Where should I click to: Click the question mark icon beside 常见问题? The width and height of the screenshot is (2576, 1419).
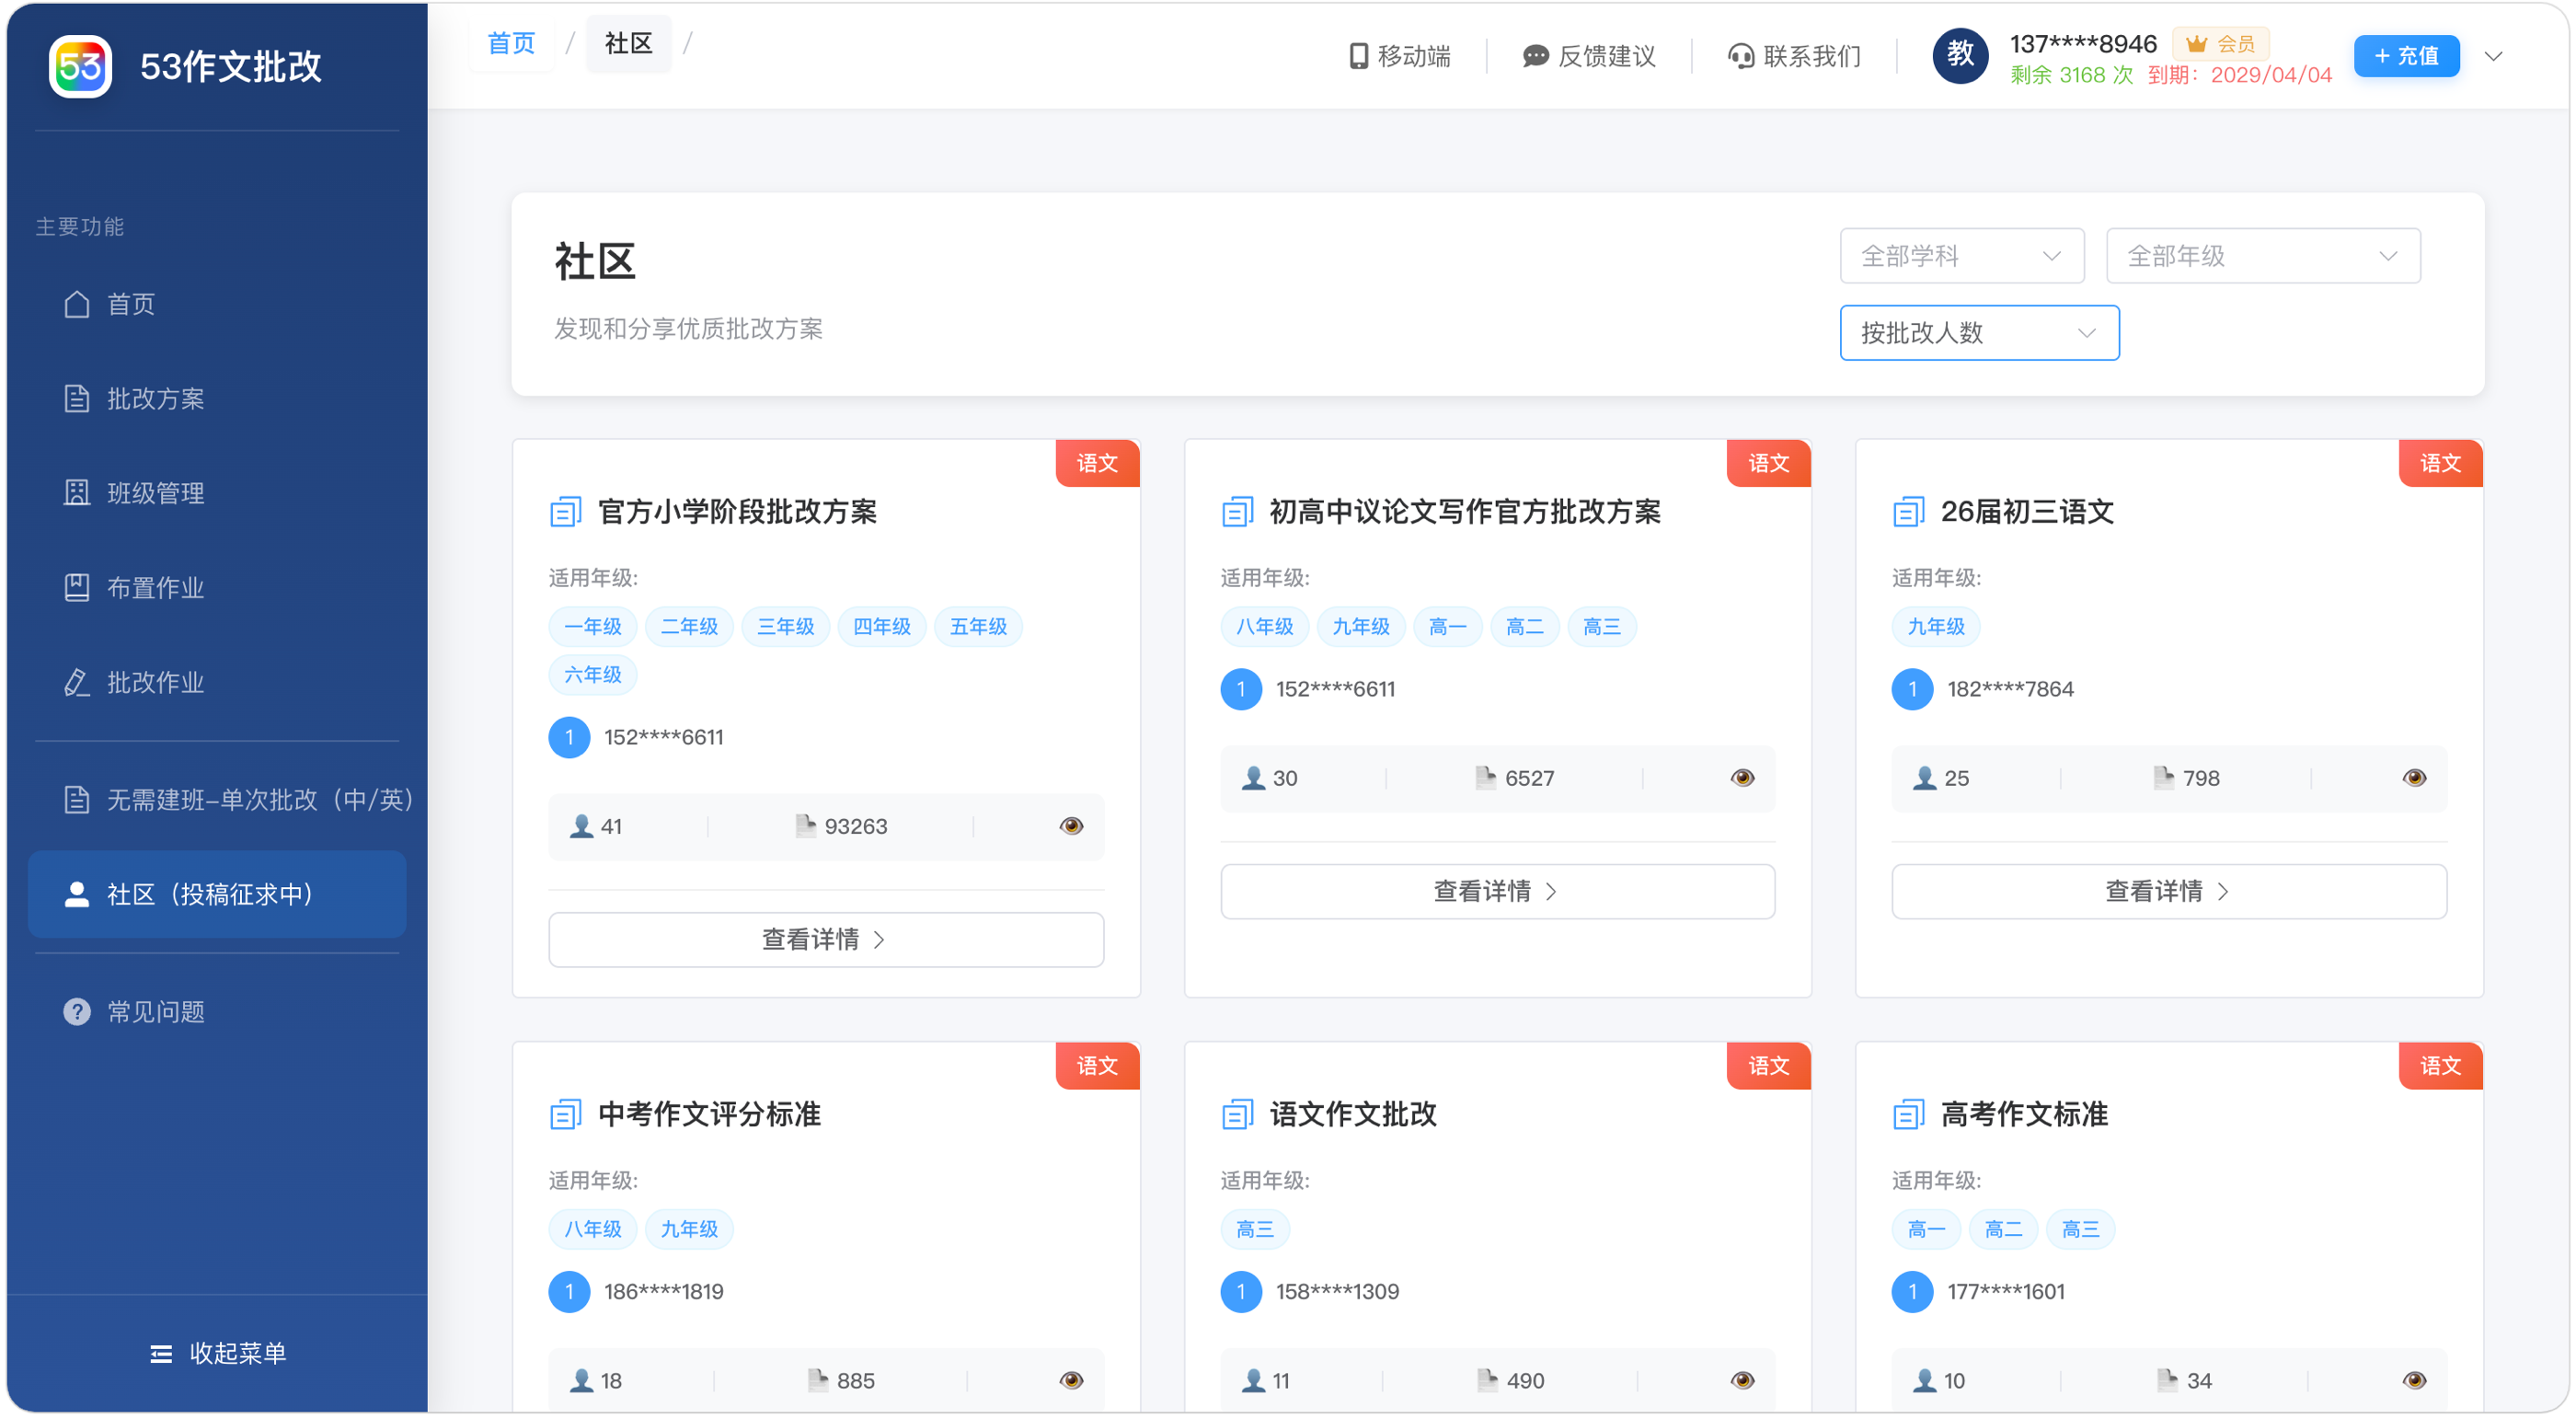pyautogui.click(x=77, y=1012)
